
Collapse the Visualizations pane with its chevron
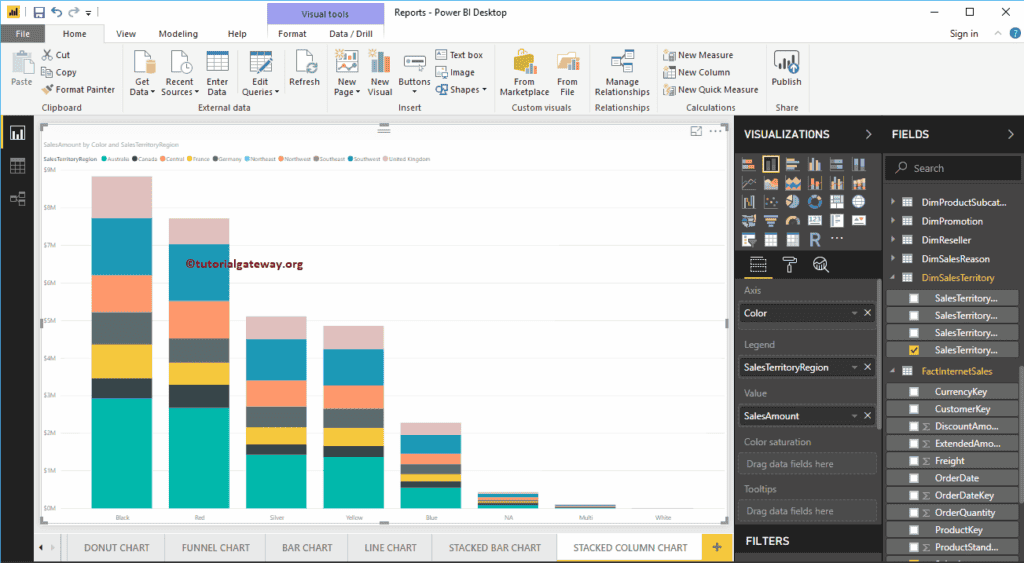867,134
